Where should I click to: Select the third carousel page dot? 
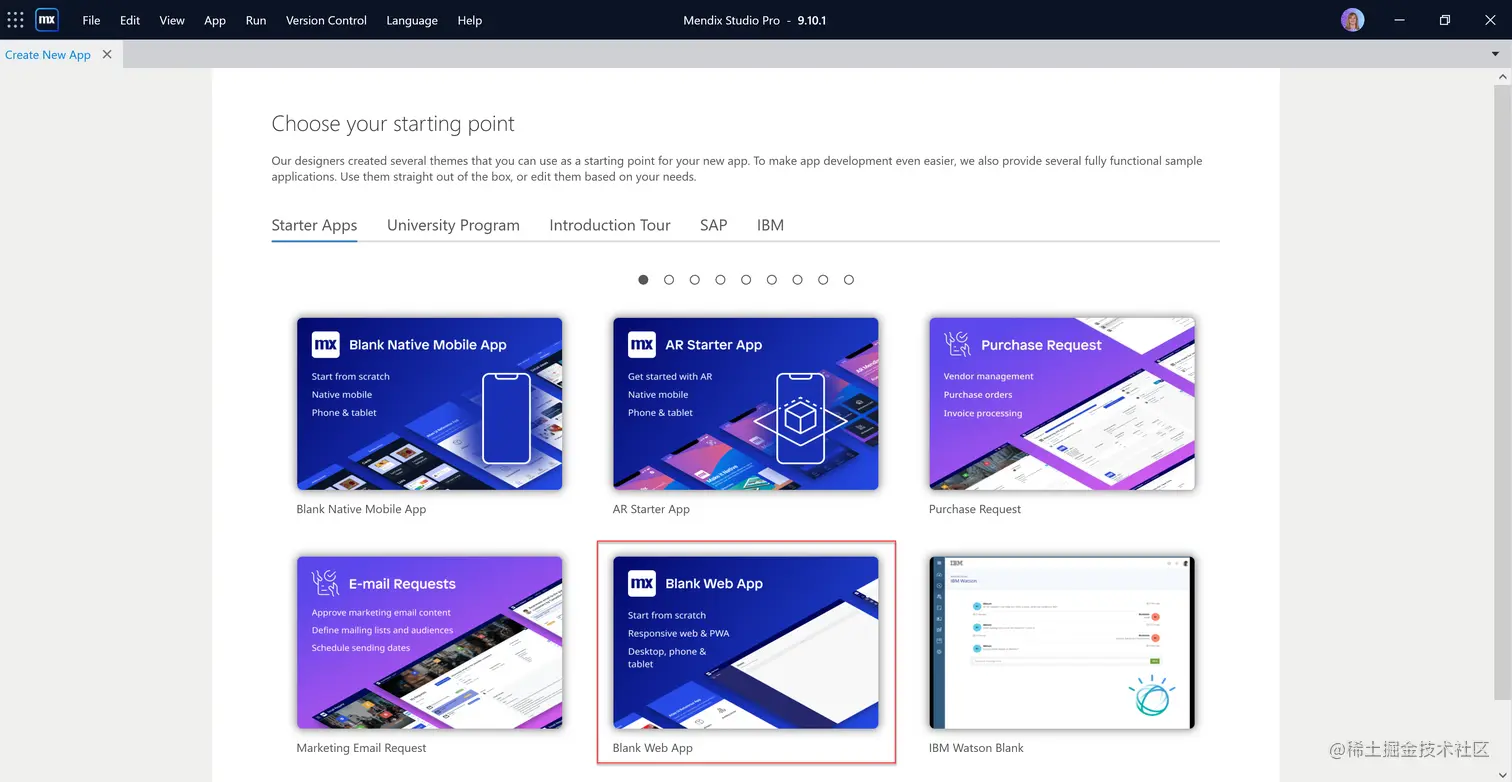coord(695,280)
